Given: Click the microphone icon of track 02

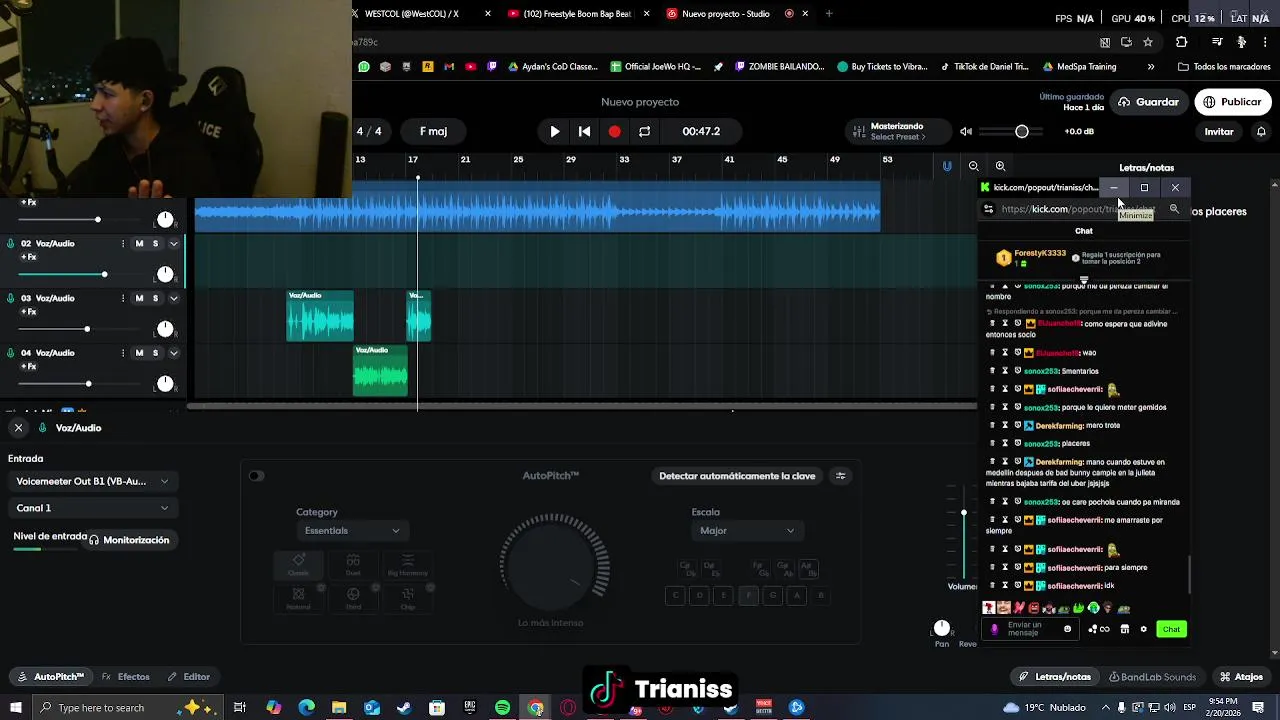Looking at the screenshot, I should tap(11, 243).
